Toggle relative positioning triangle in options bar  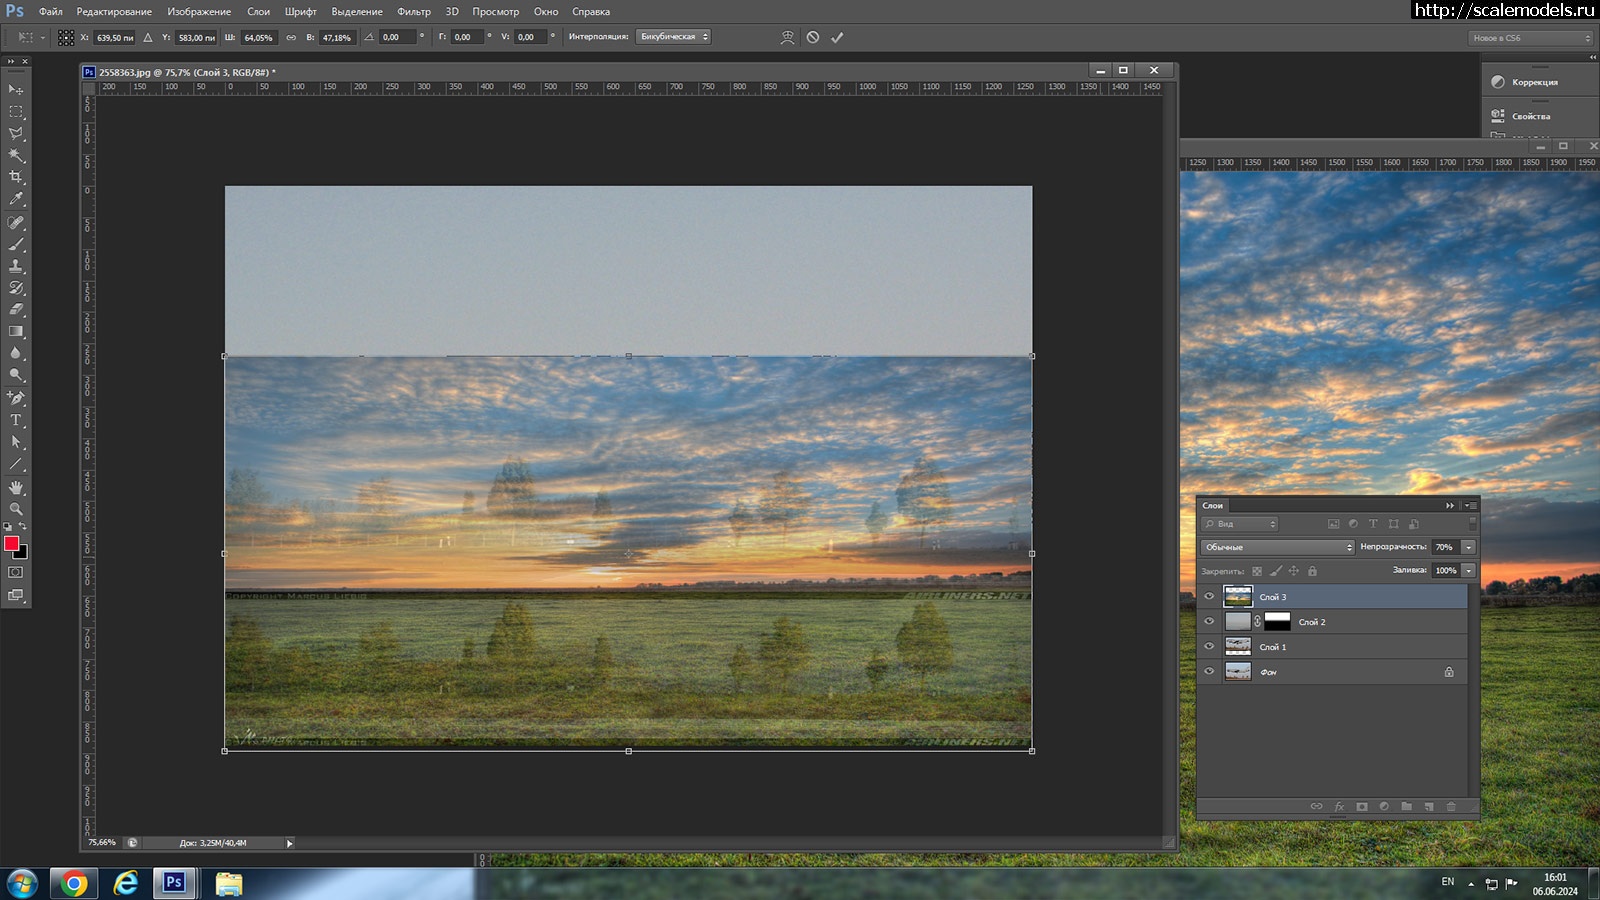(x=148, y=37)
